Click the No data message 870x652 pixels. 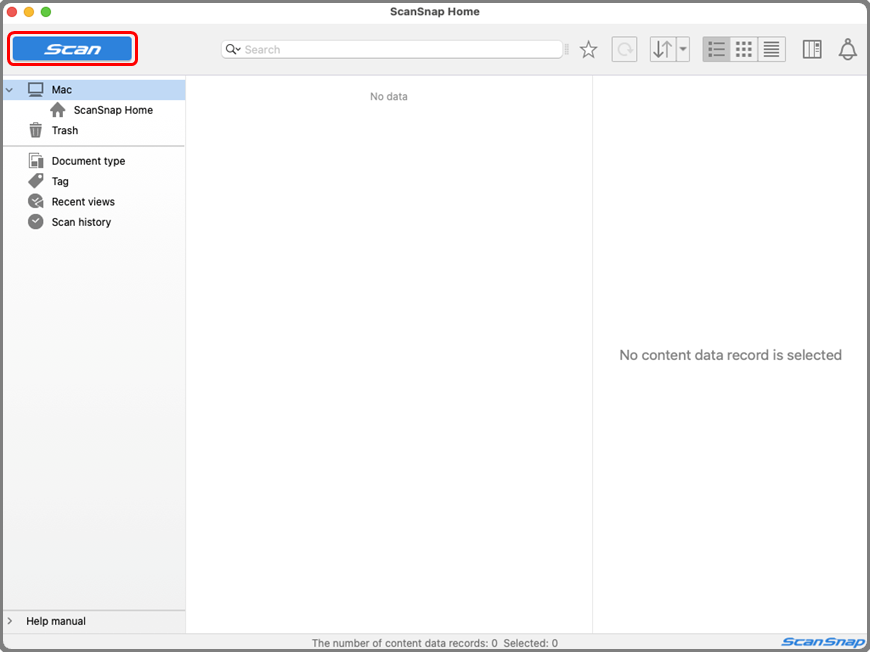[389, 97]
